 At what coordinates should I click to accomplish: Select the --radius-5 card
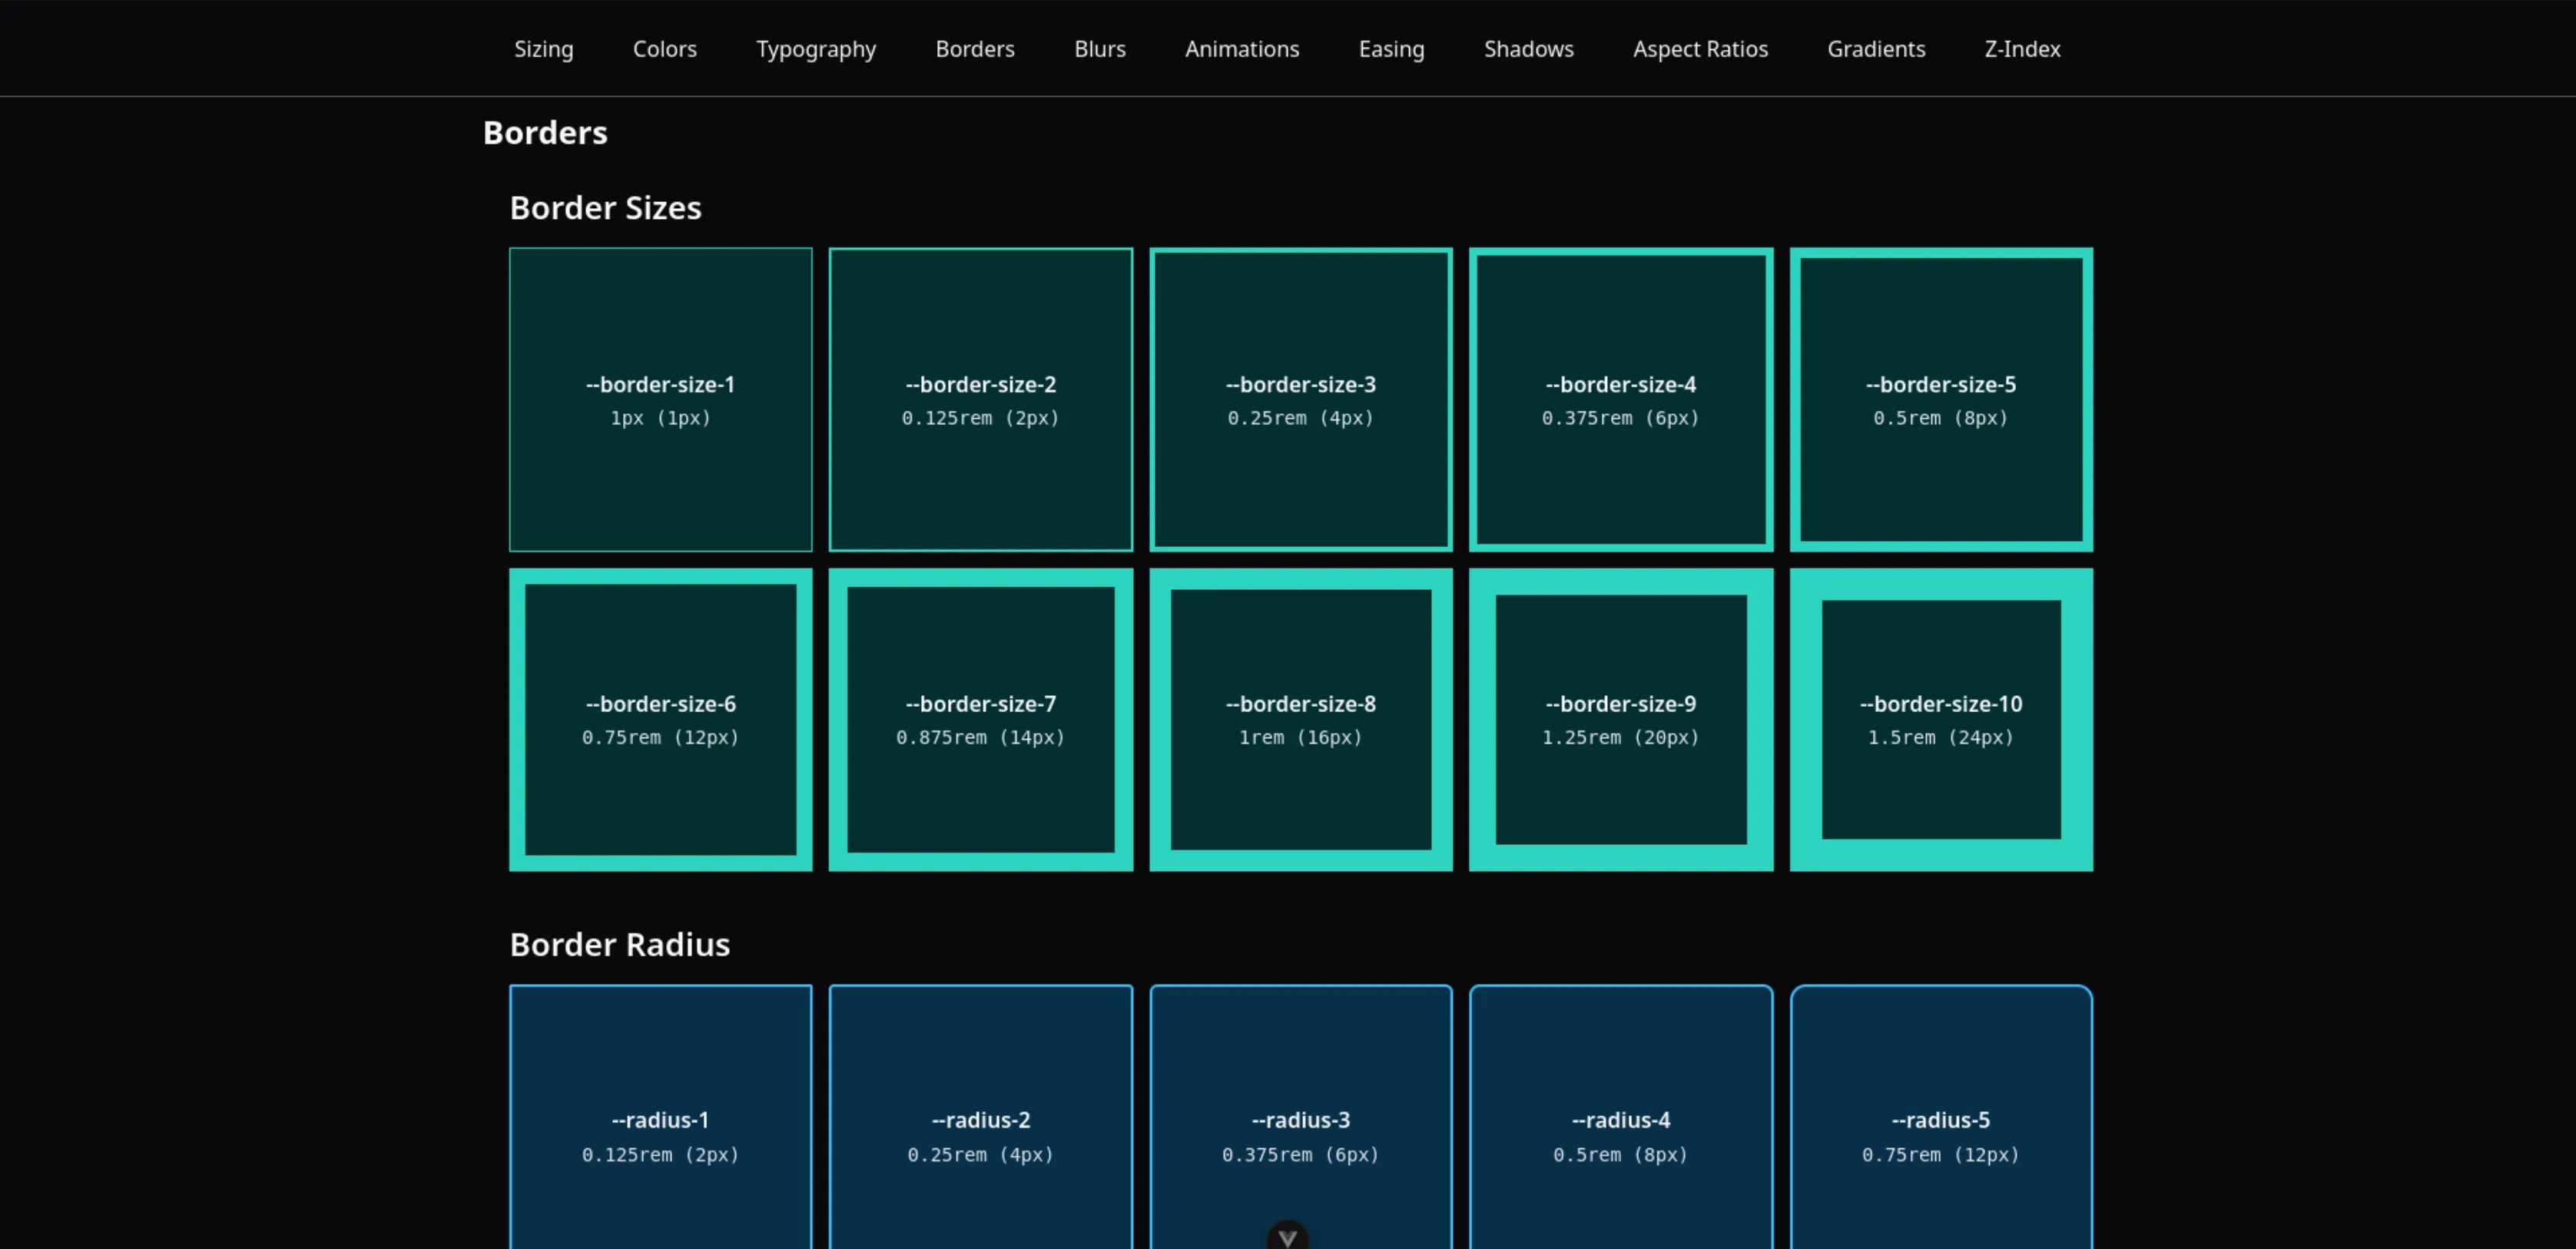click(1941, 1117)
